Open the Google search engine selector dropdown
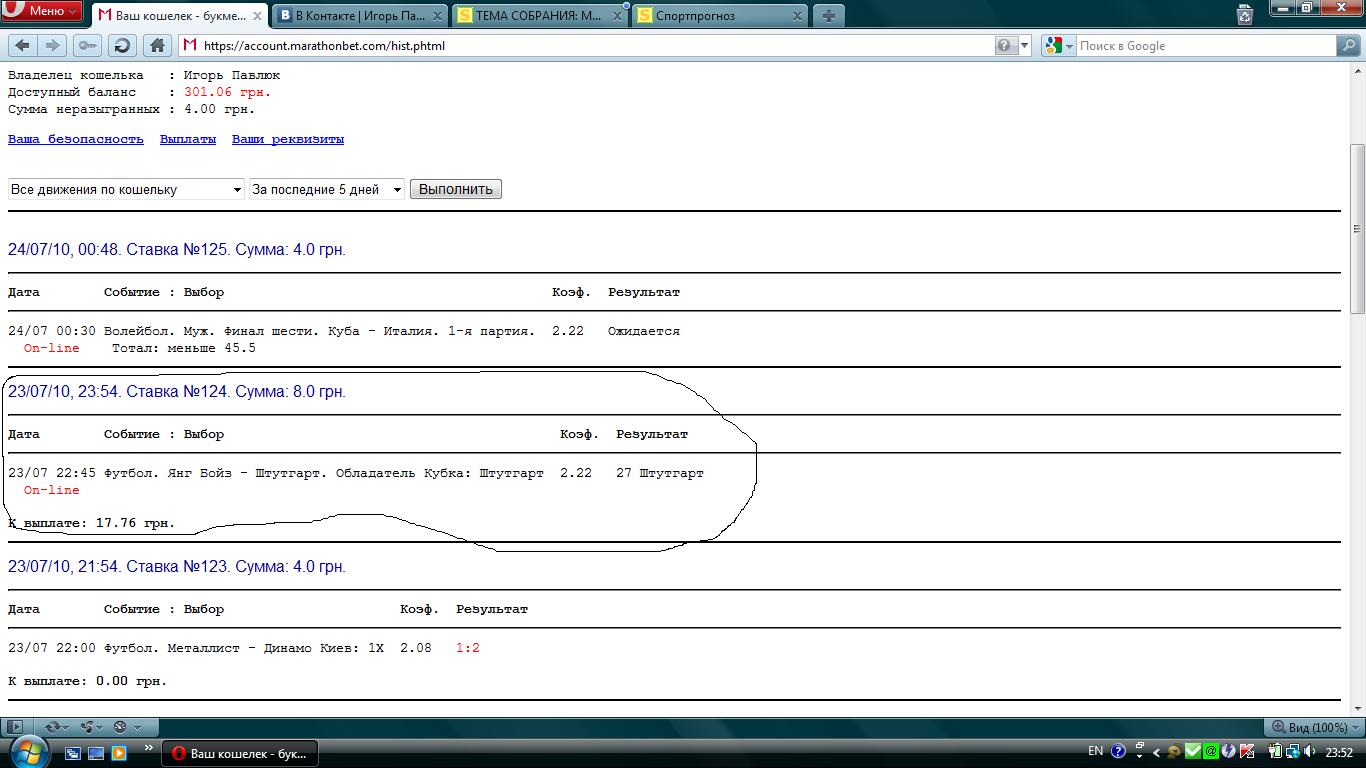Screen dimensions: 1366x768 pos(1058,45)
